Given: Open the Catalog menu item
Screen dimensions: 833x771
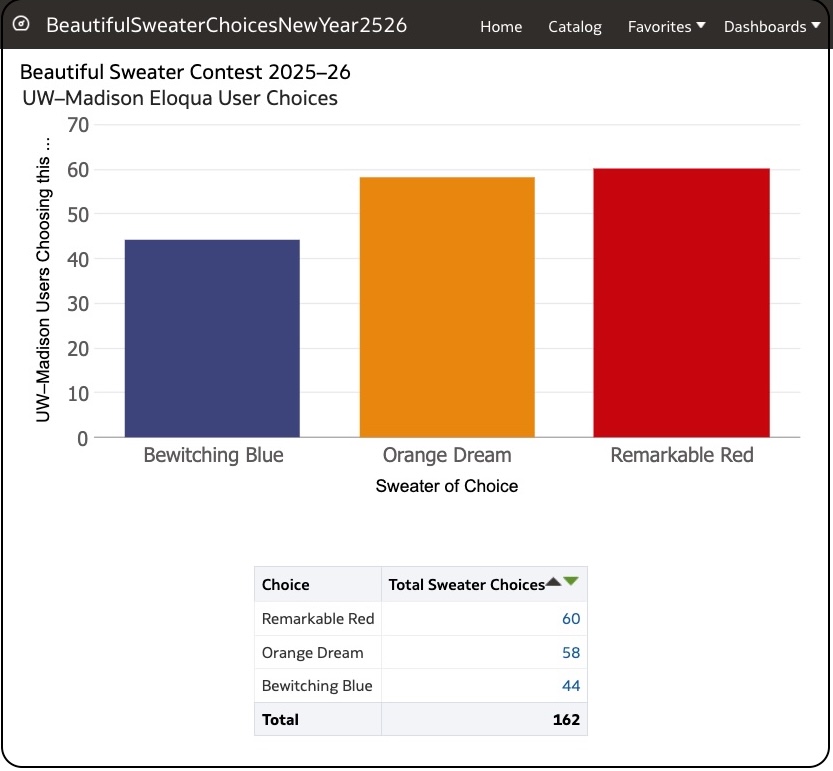Looking at the screenshot, I should point(575,27).
